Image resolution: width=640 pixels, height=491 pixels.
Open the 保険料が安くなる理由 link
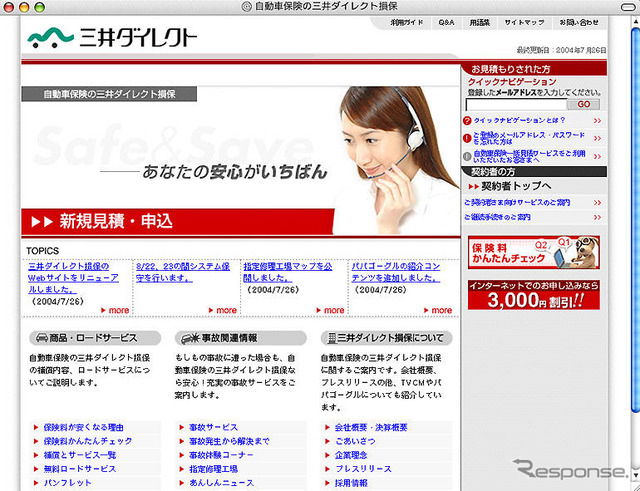[x=84, y=427]
